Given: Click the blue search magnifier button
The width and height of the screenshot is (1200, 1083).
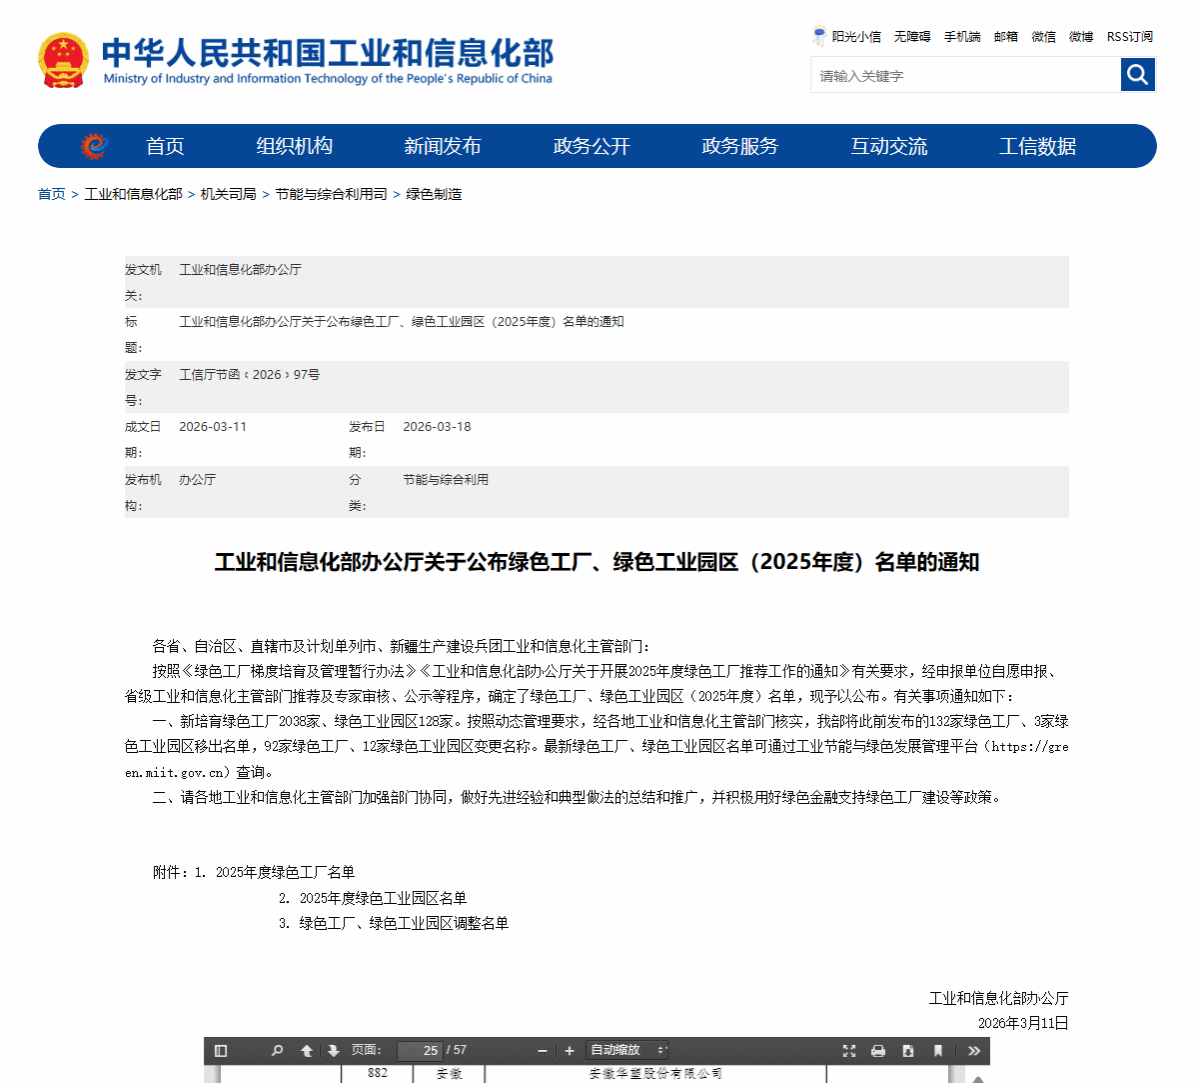Looking at the screenshot, I should coord(1137,74).
